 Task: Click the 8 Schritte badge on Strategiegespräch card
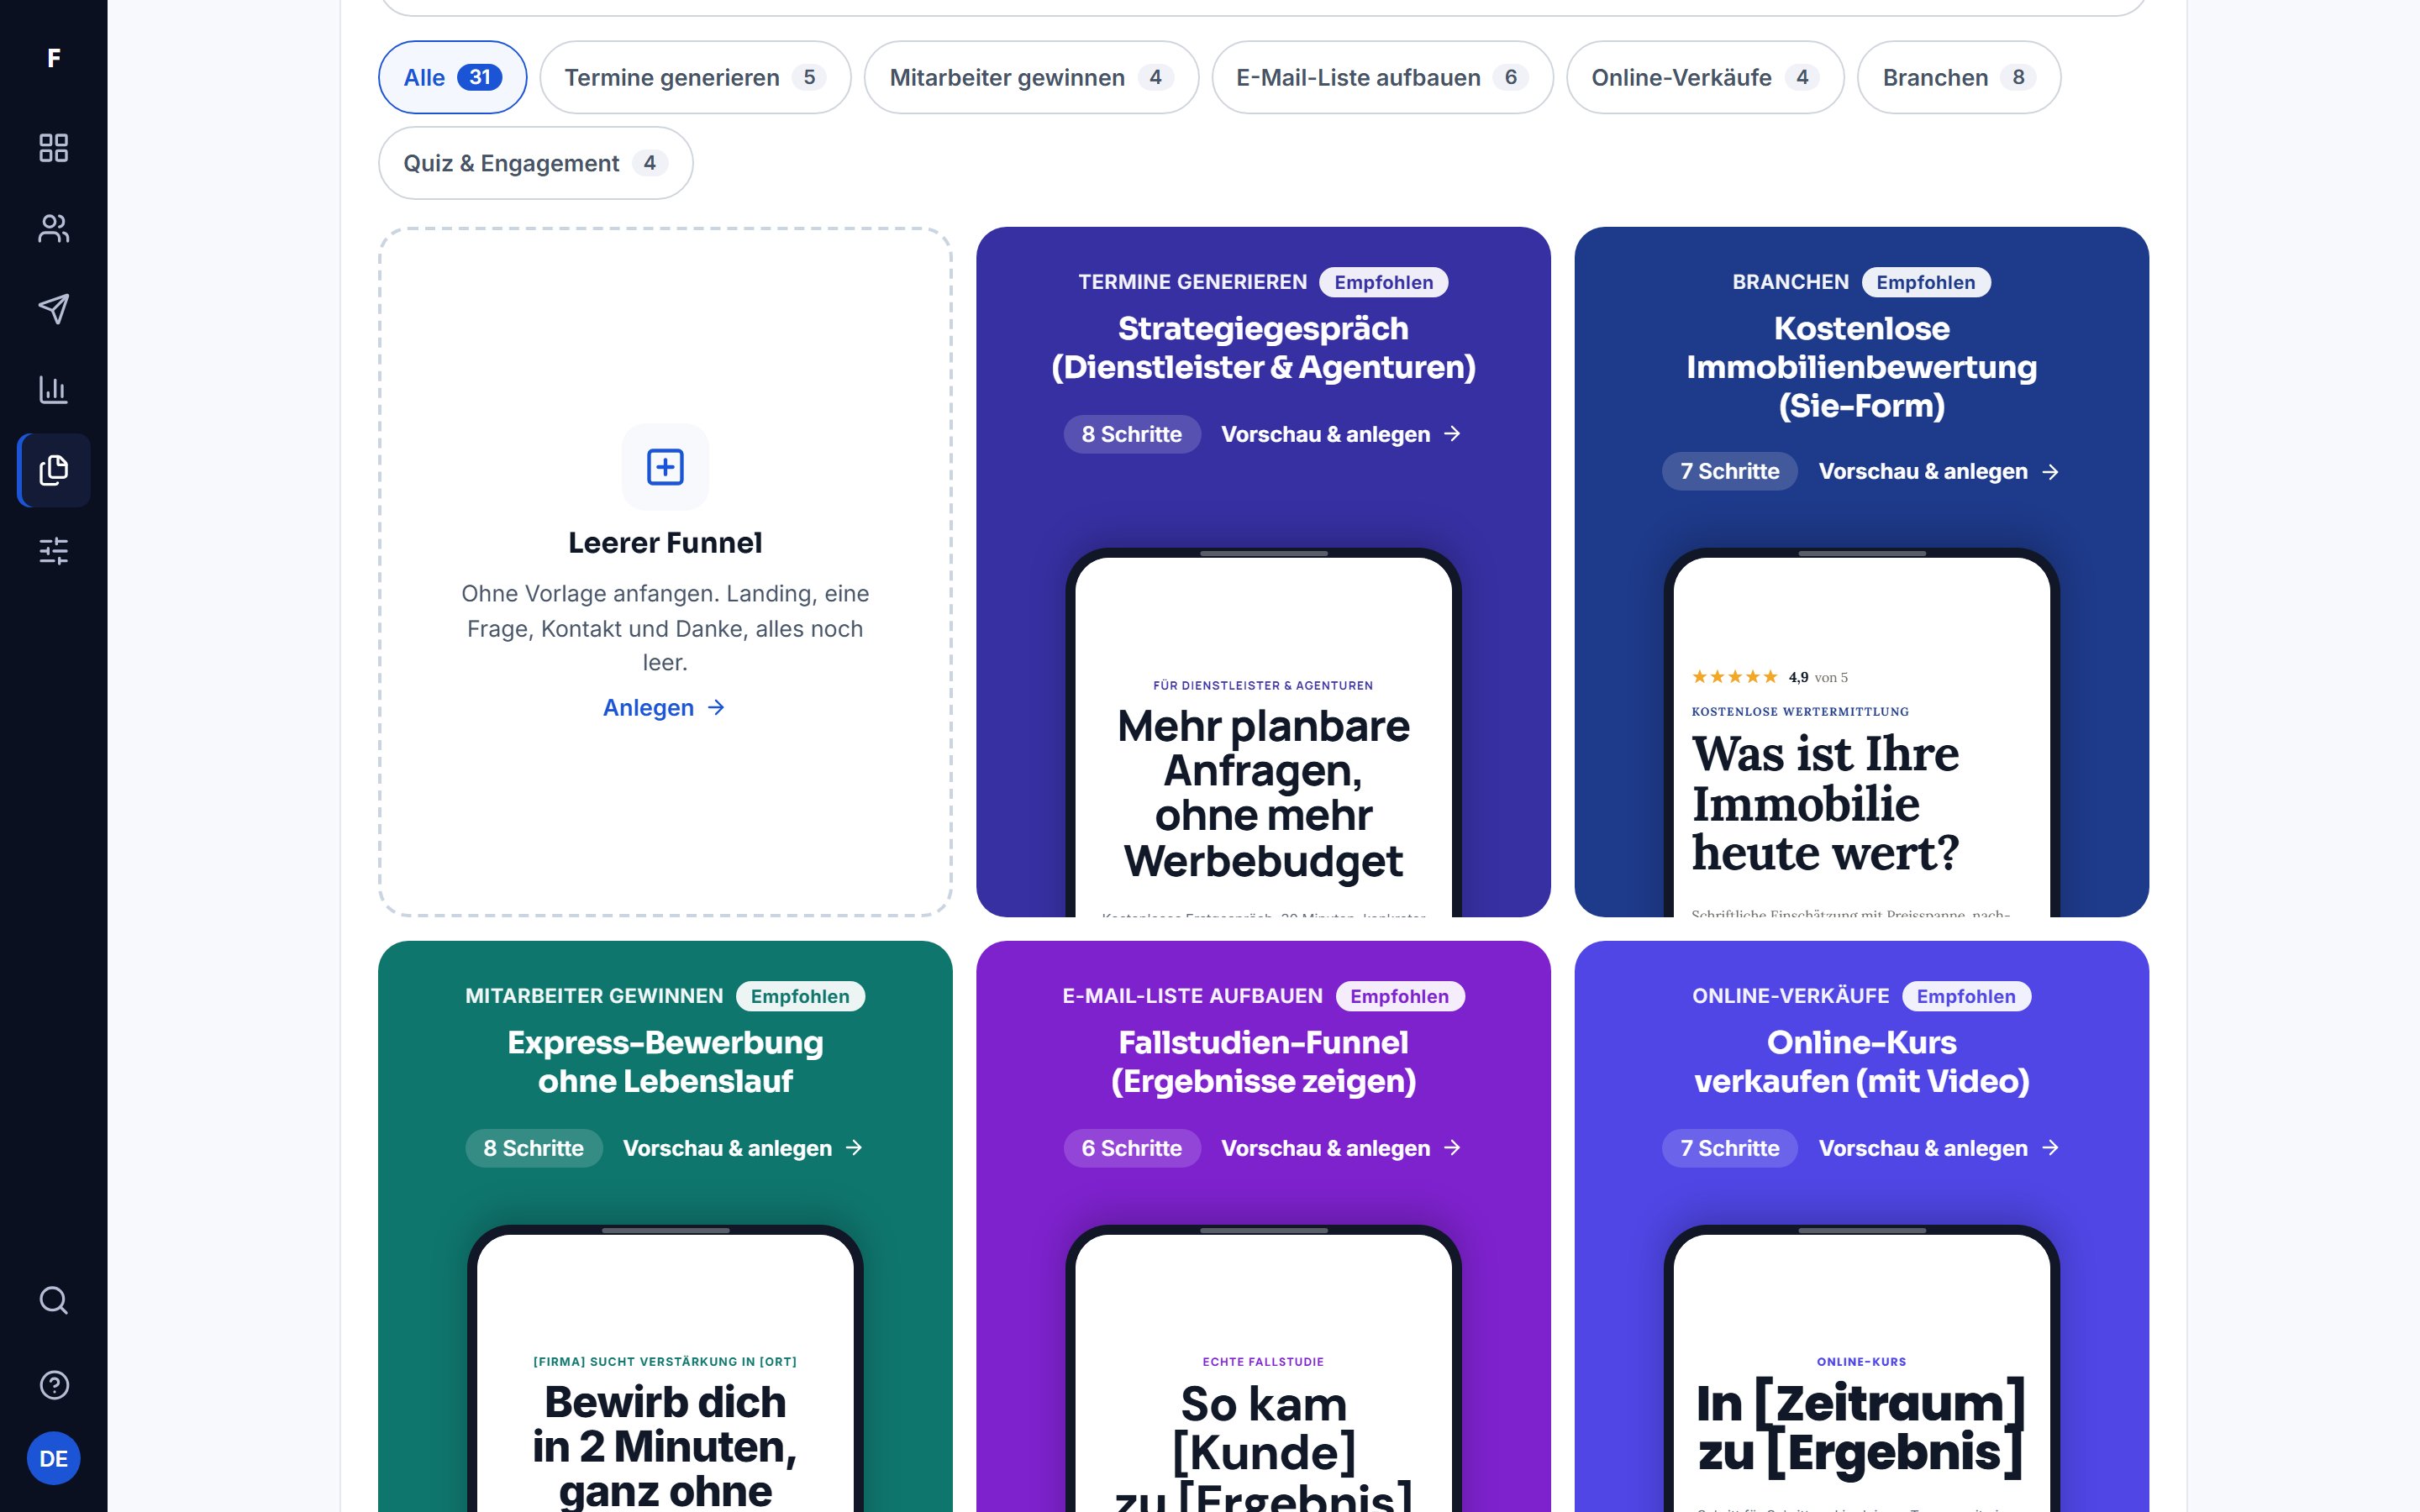point(1131,434)
